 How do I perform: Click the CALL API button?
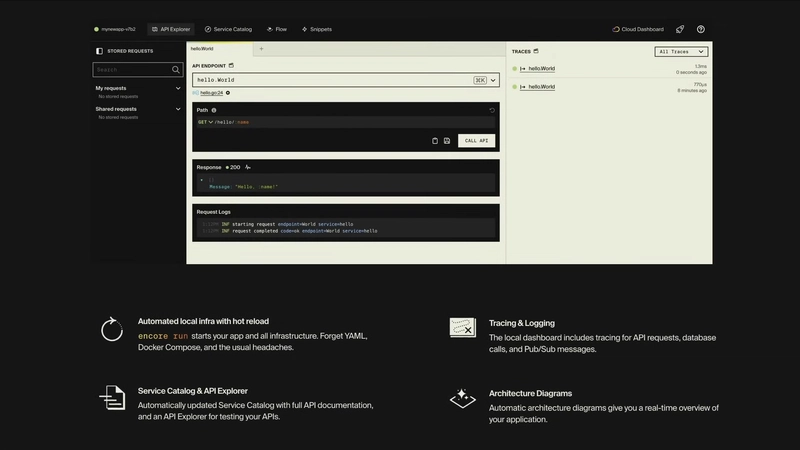pos(477,141)
